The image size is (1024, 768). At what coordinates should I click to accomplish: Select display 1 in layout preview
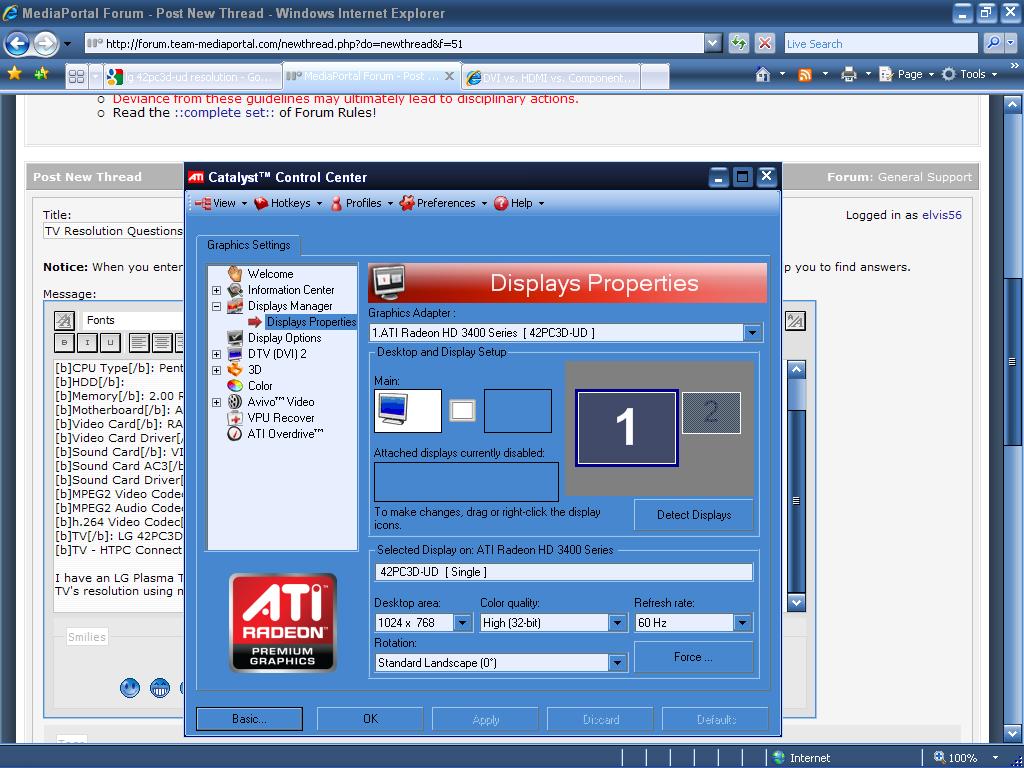click(626, 428)
